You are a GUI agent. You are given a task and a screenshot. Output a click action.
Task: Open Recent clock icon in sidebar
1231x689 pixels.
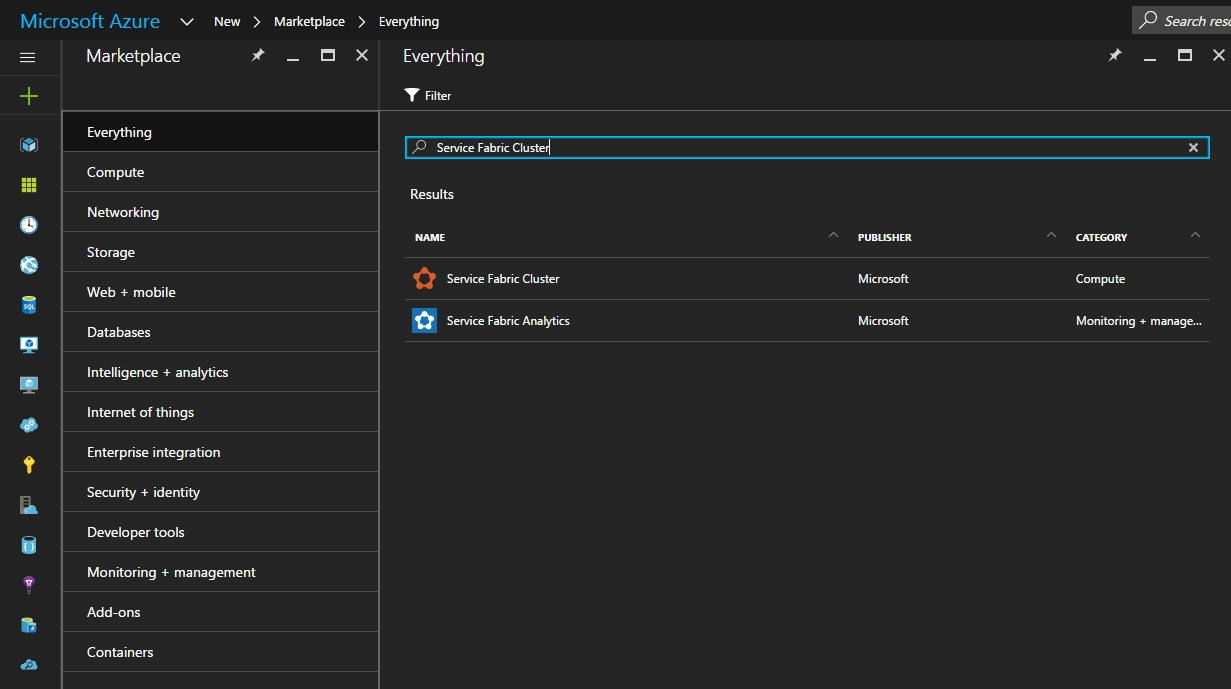29,225
